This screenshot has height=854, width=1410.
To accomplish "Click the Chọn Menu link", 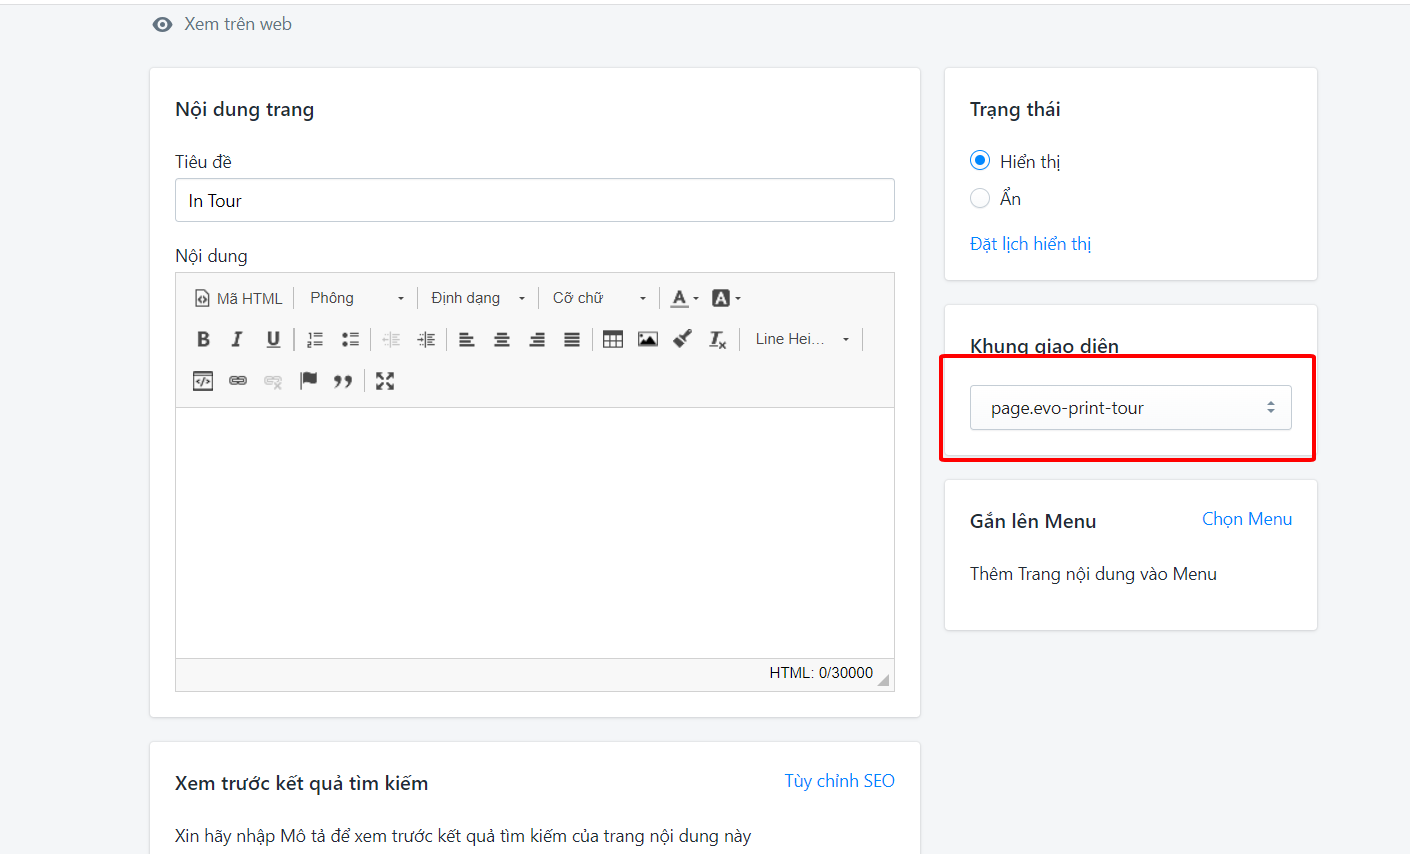I will pyautogui.click(x=1247, y=519).
